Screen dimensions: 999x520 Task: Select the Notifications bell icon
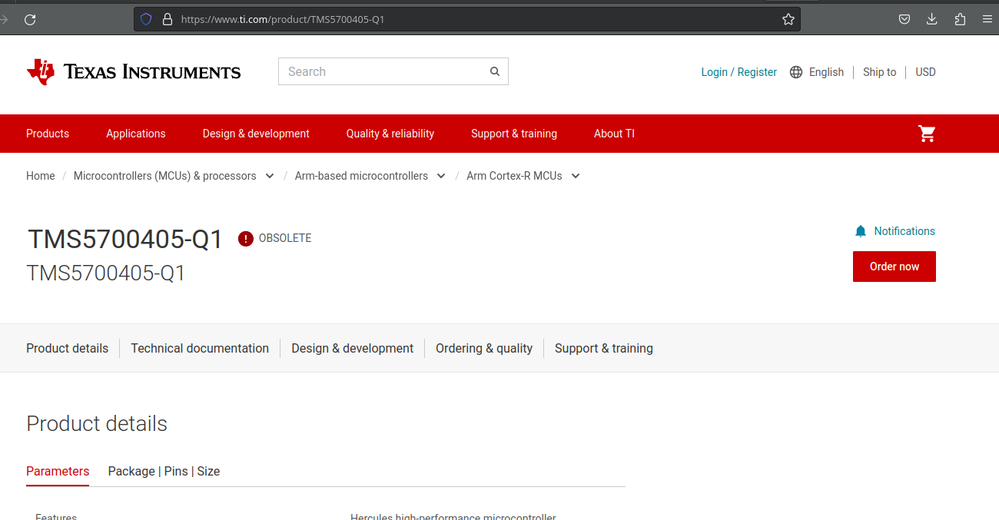click(x=860, y=231)
